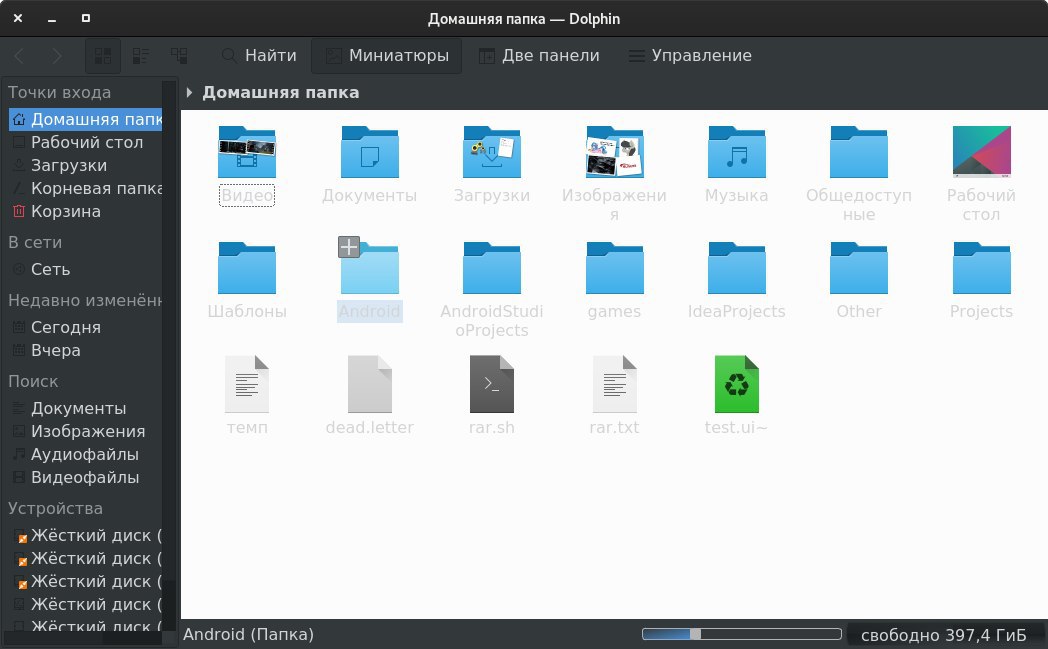Viewport: 1048px width, 649px height.
Task: Select the dead.letter file icon
Action: coord(370,384)
